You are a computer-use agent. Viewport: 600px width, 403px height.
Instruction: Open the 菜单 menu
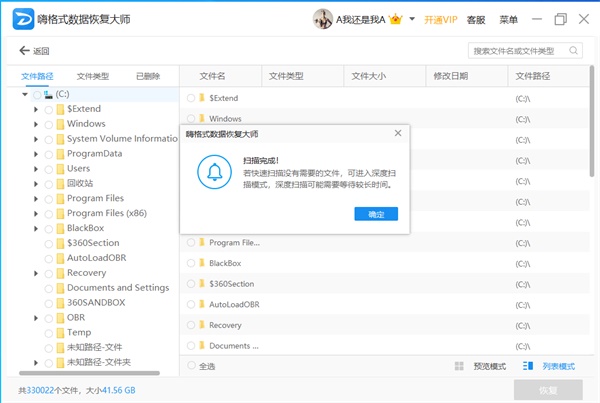508,20
